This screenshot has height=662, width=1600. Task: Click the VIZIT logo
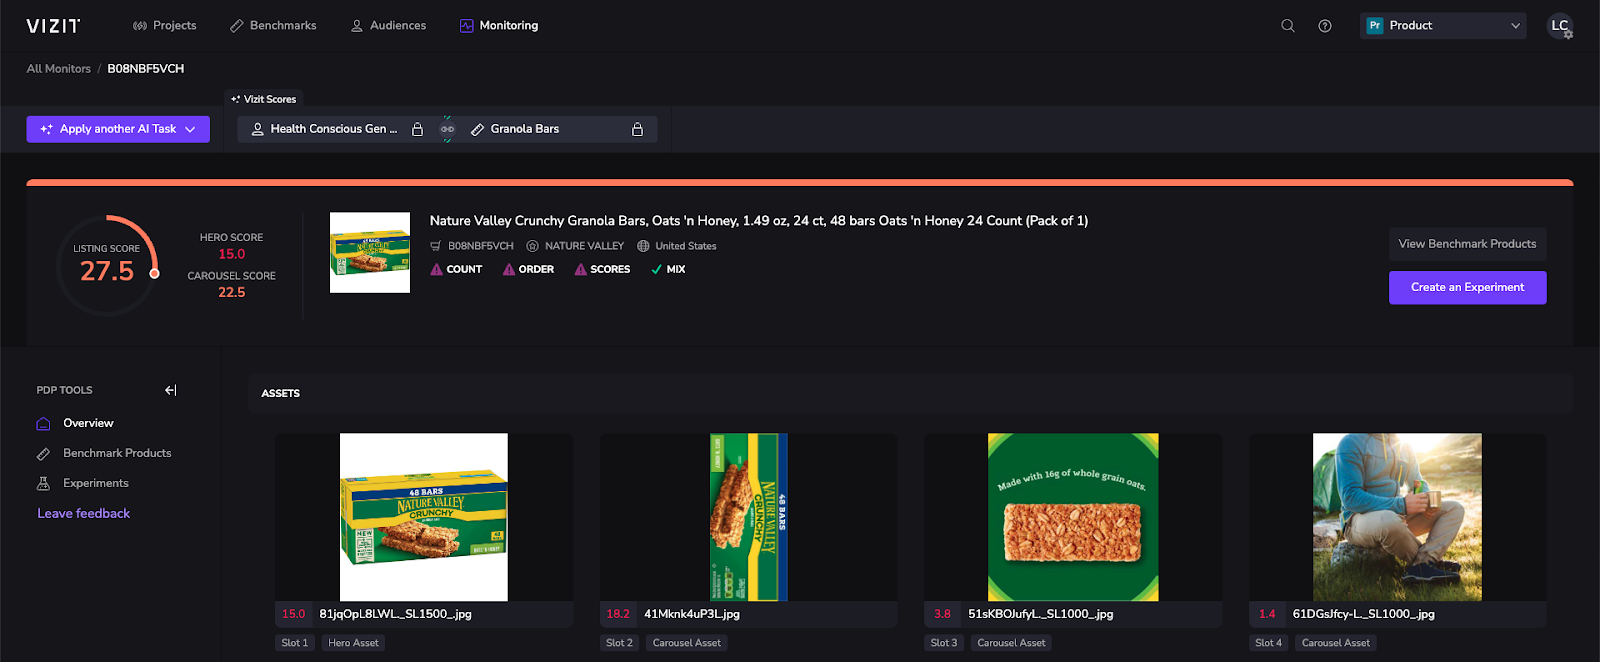[54, 26]
